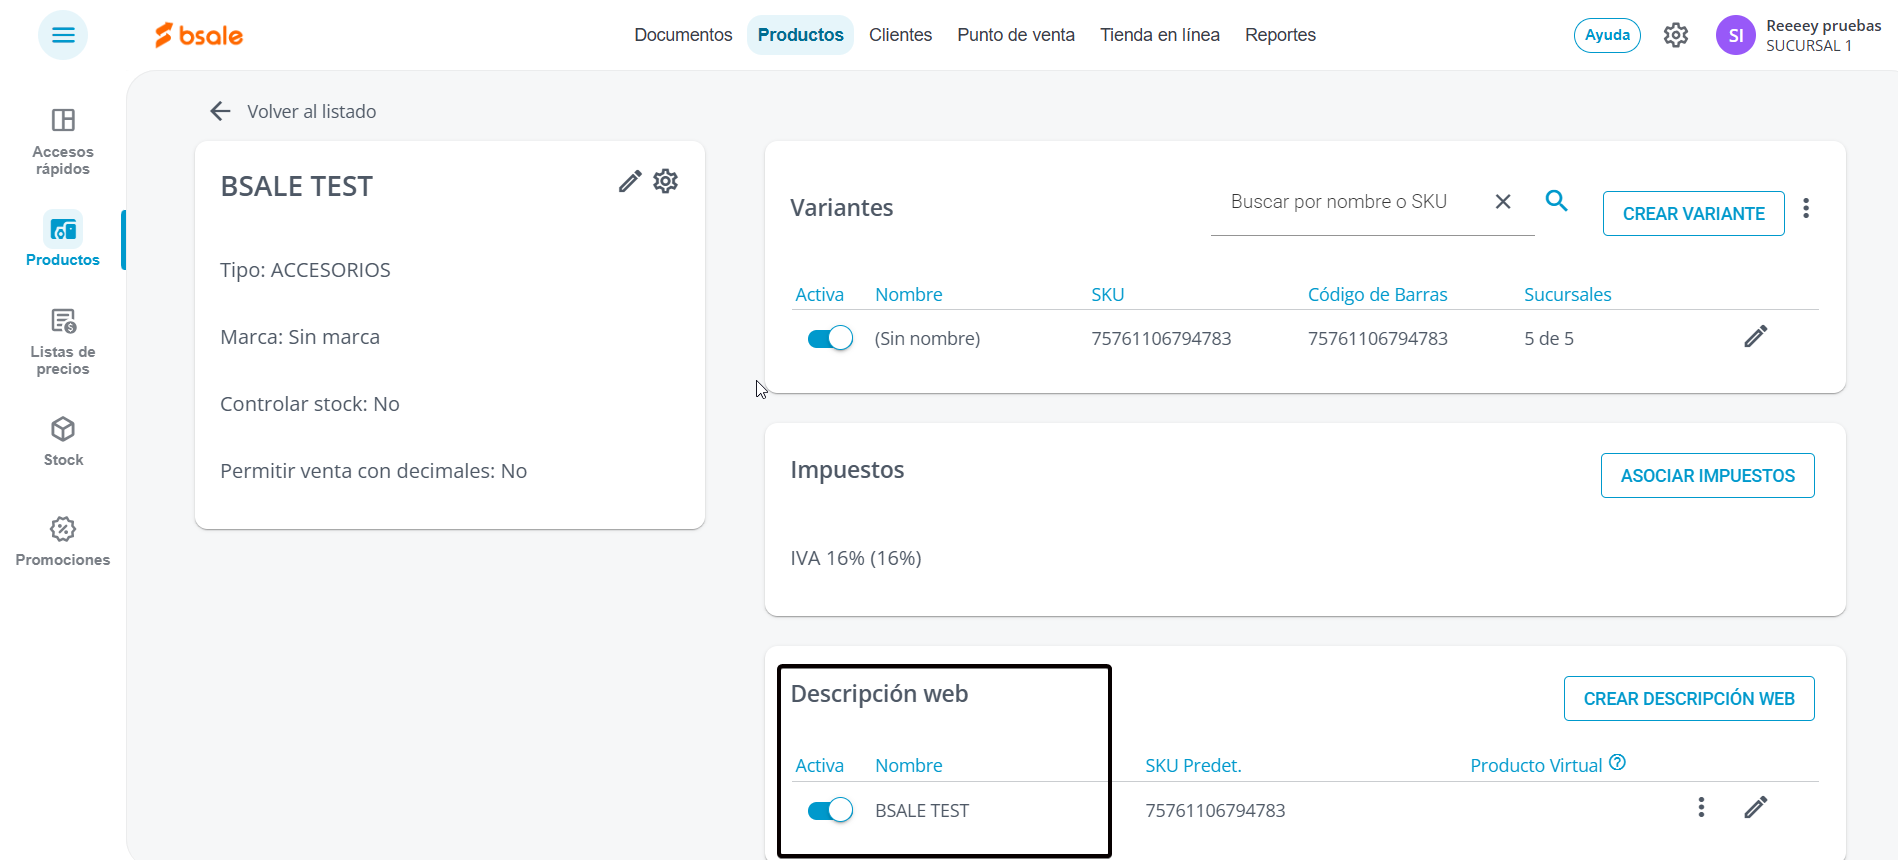Click the SKU Predet. column header
Viewport: 1898px width, 860px height.
click(1193, 766)
